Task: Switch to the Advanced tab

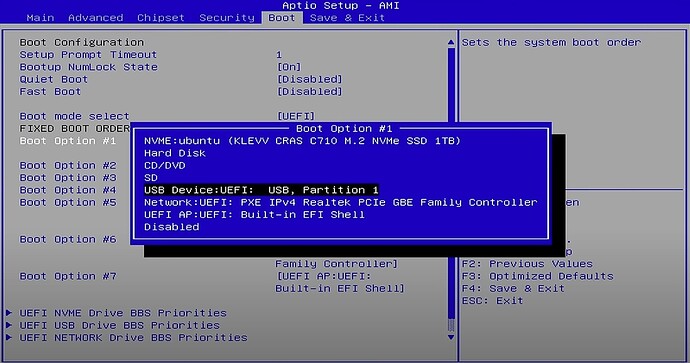Action: [95, 18]
